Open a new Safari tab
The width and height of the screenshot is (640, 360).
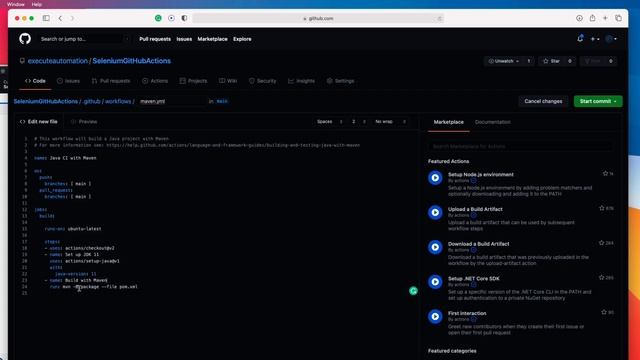click(x=605, y=18)
